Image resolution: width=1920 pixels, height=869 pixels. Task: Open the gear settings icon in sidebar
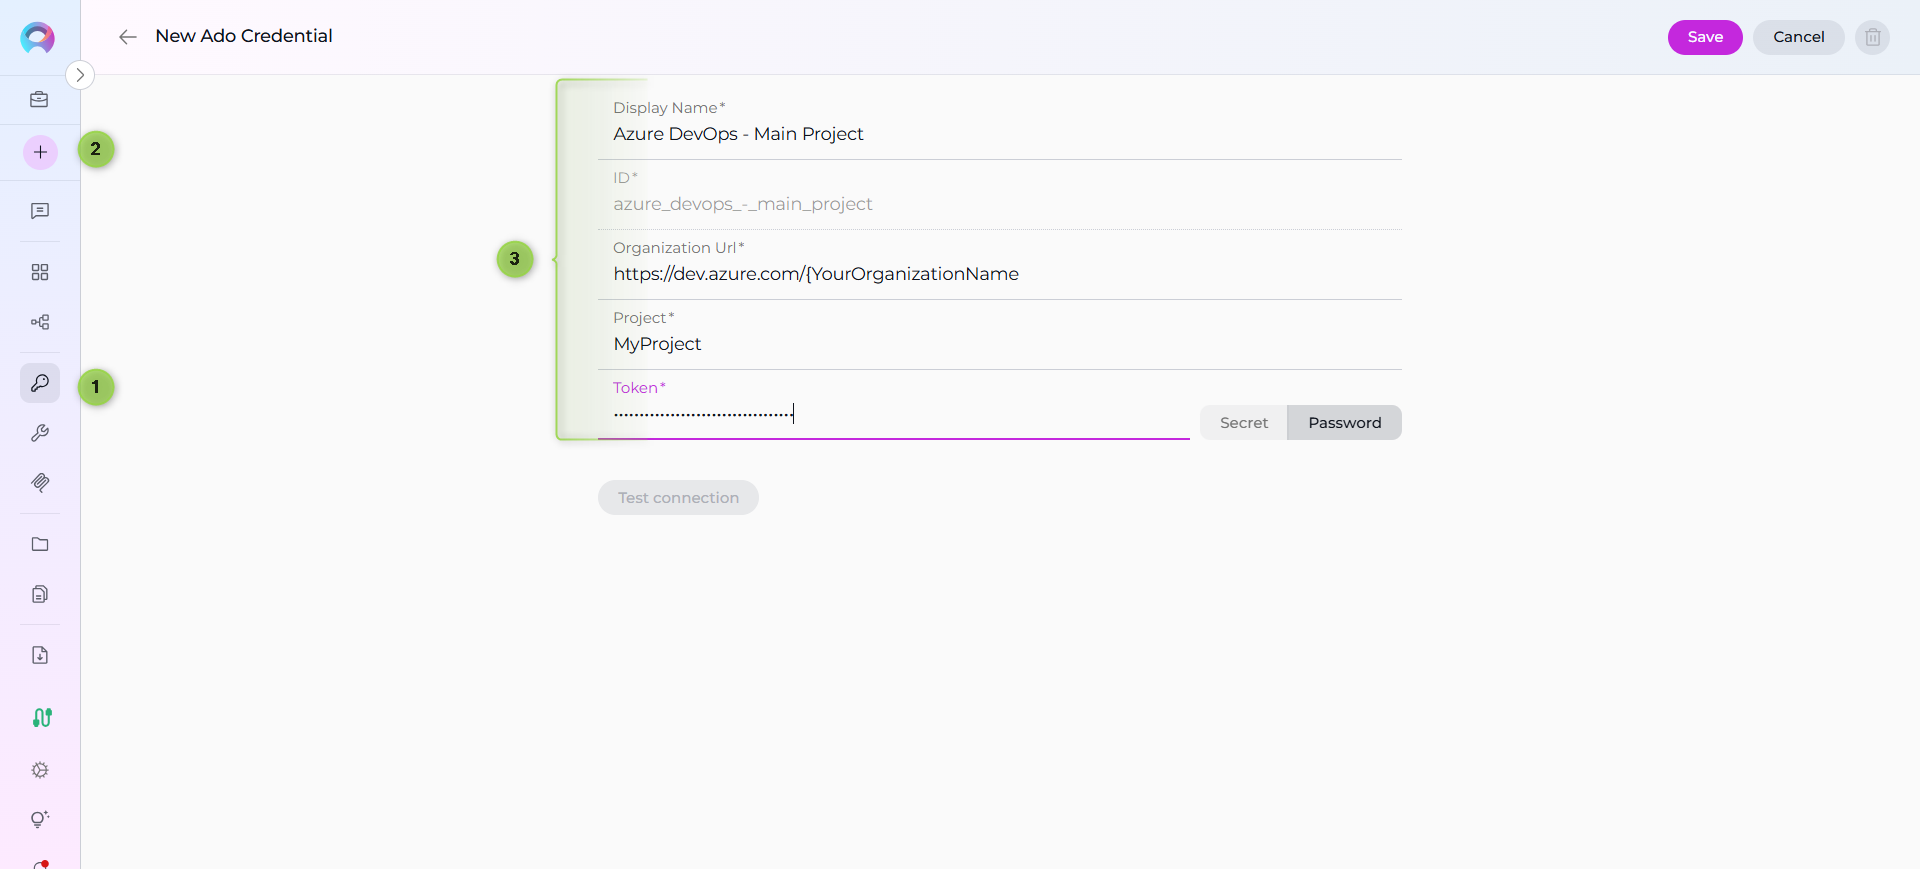pyautogui.click(x=40, y=770)
